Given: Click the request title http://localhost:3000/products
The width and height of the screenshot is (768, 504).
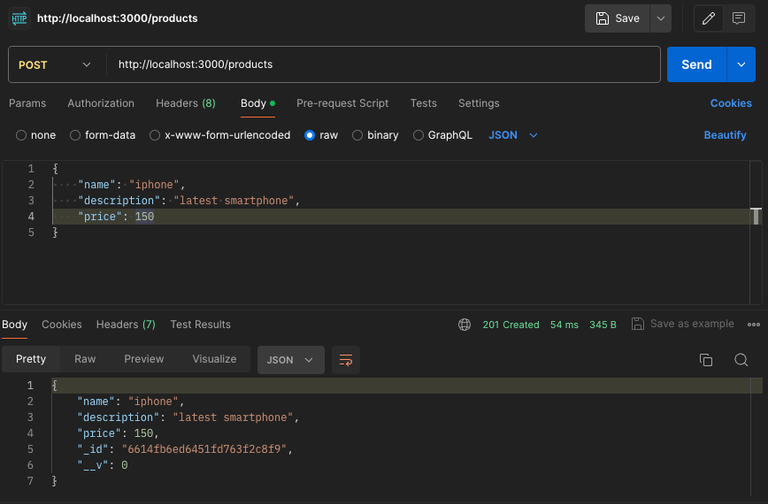Looking at the screenshot, I should tap(118, 19).
